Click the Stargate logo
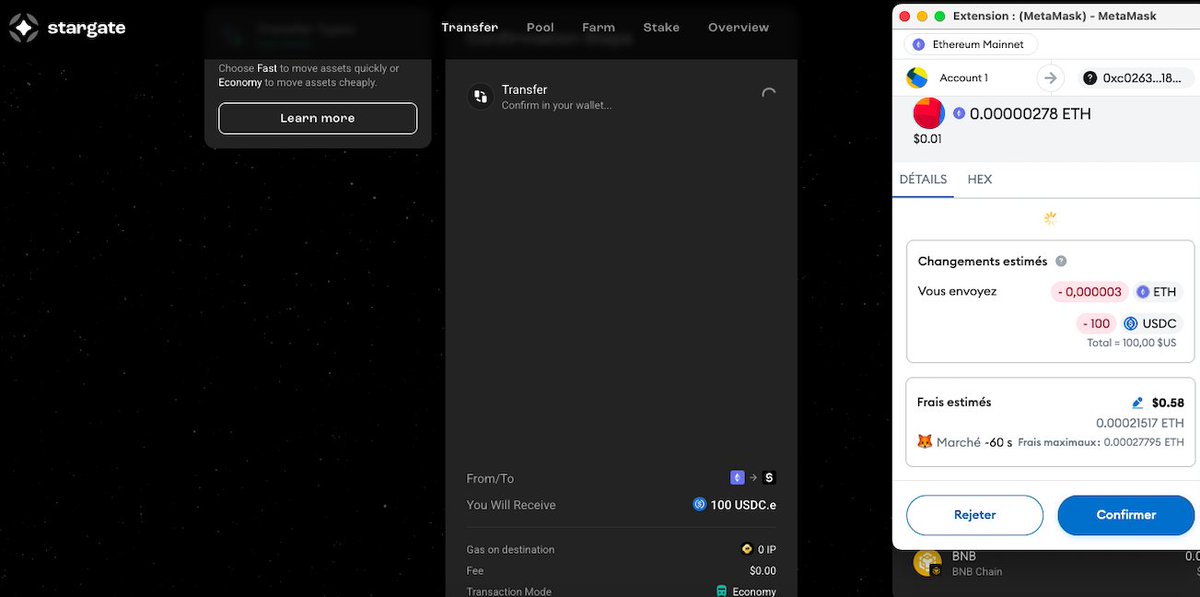Screen dimensions: 1200x597 tap(68, 28)
